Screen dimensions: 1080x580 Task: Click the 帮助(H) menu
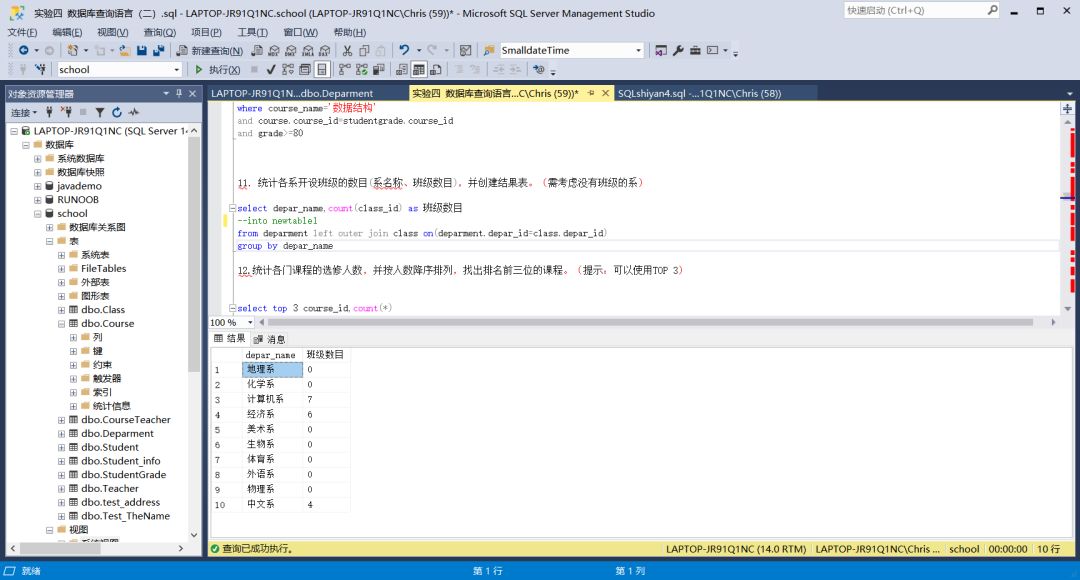[x=350, y=32]
